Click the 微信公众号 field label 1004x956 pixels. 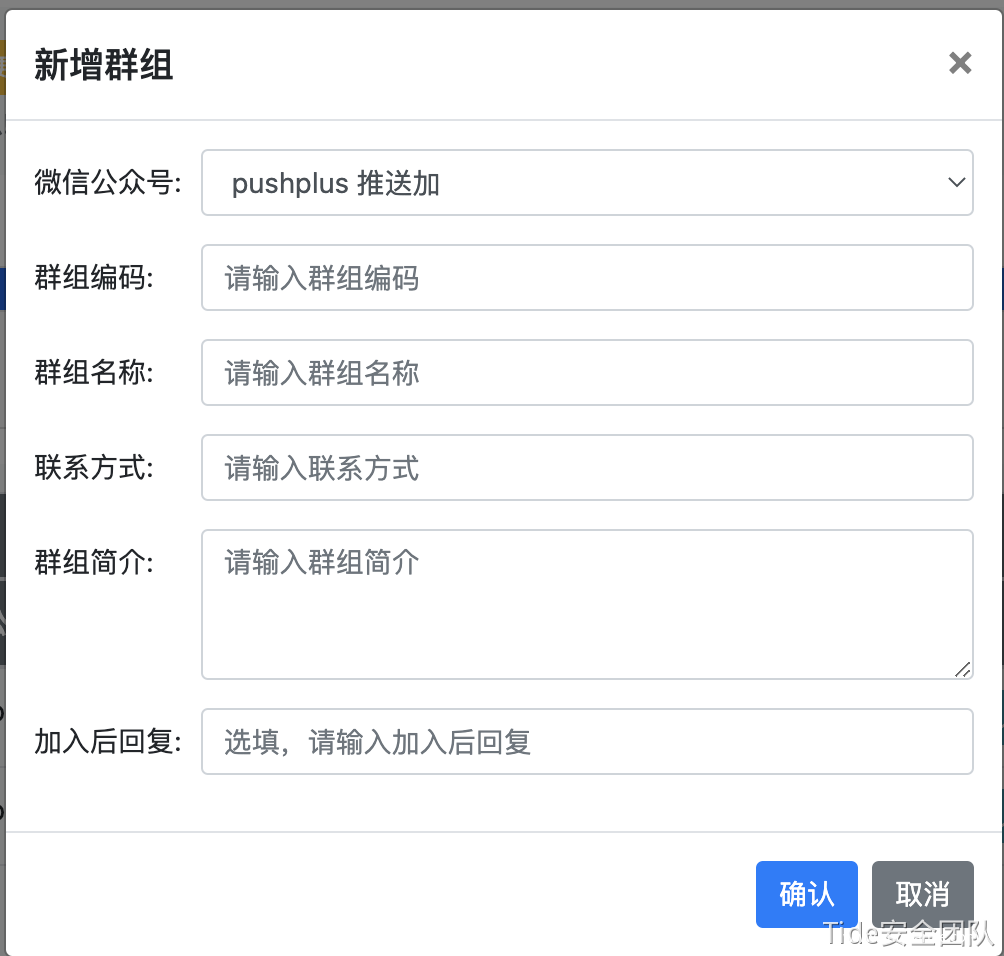coord(108,184)
